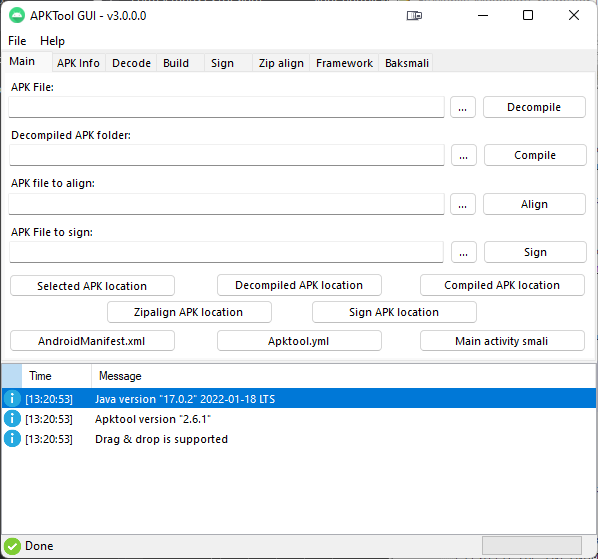This screenshot has height=559, width=598.
Task: Open Zipalign APK location
Action: (x=189, y=312)
